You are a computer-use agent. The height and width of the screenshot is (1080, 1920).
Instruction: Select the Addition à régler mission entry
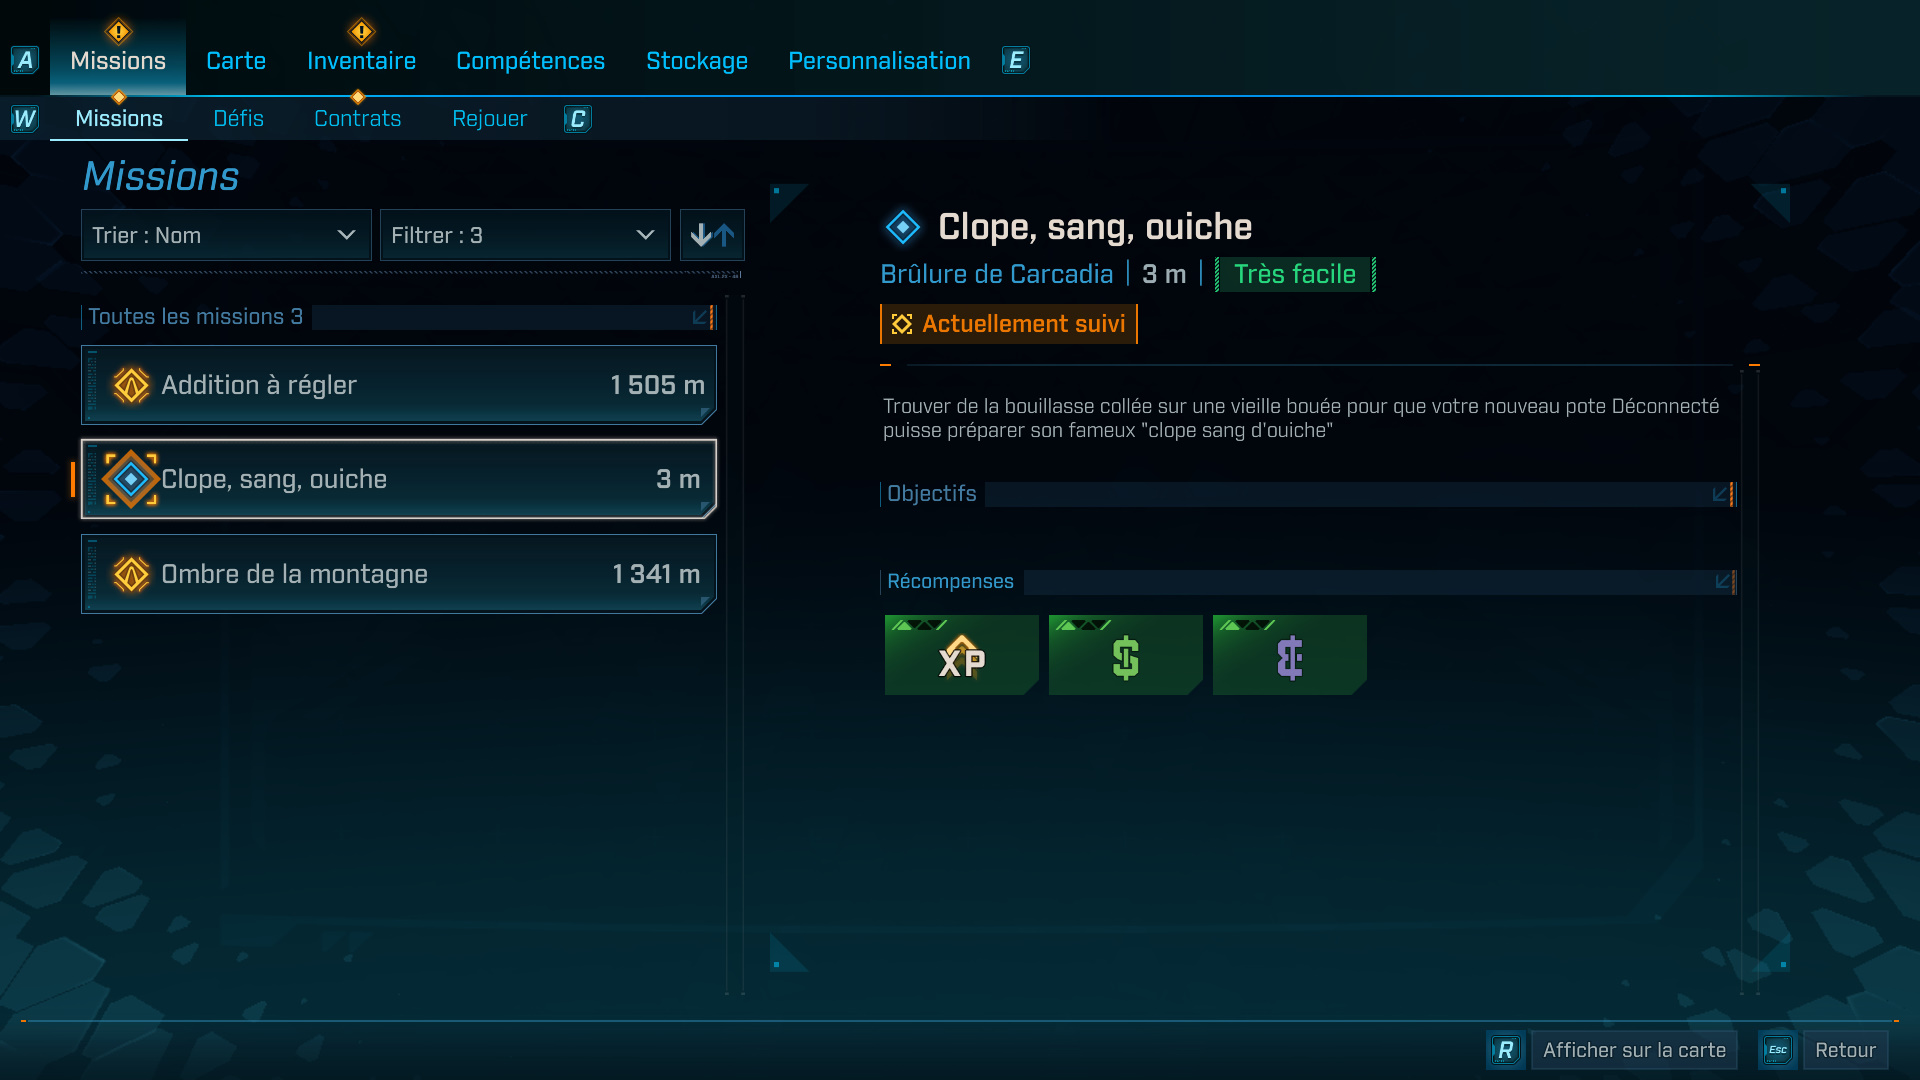pyautogui.click(x=399, y=385)
